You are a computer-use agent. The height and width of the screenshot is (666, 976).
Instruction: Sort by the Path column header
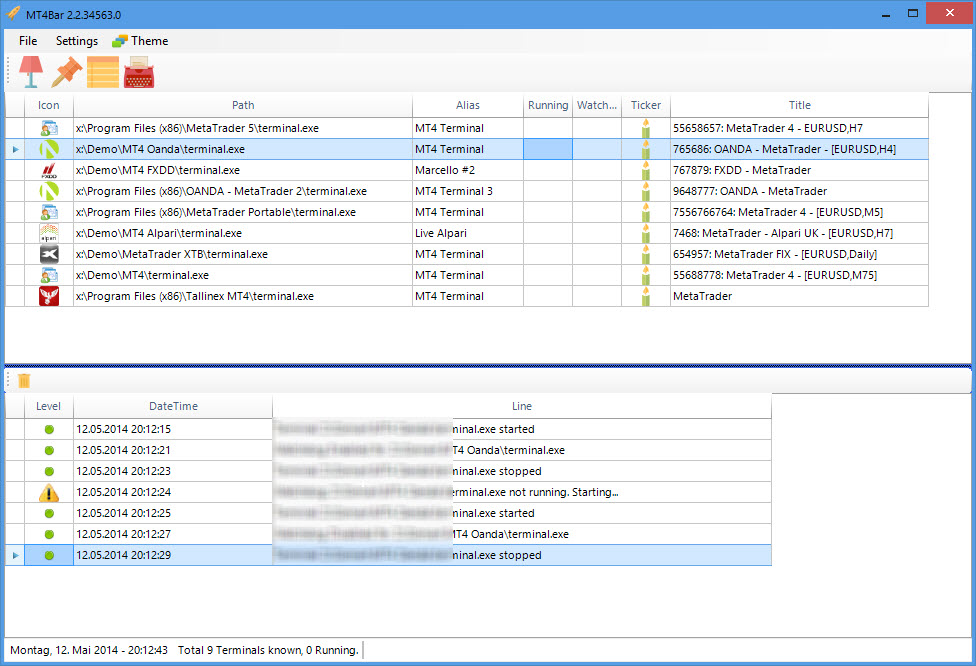pos(243,105)
